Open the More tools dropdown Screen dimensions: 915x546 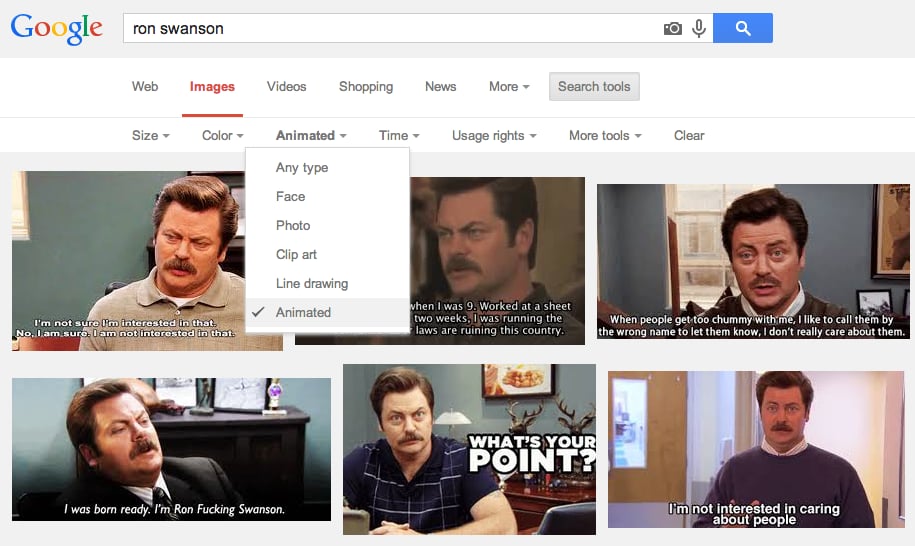[x=605, y=135]
